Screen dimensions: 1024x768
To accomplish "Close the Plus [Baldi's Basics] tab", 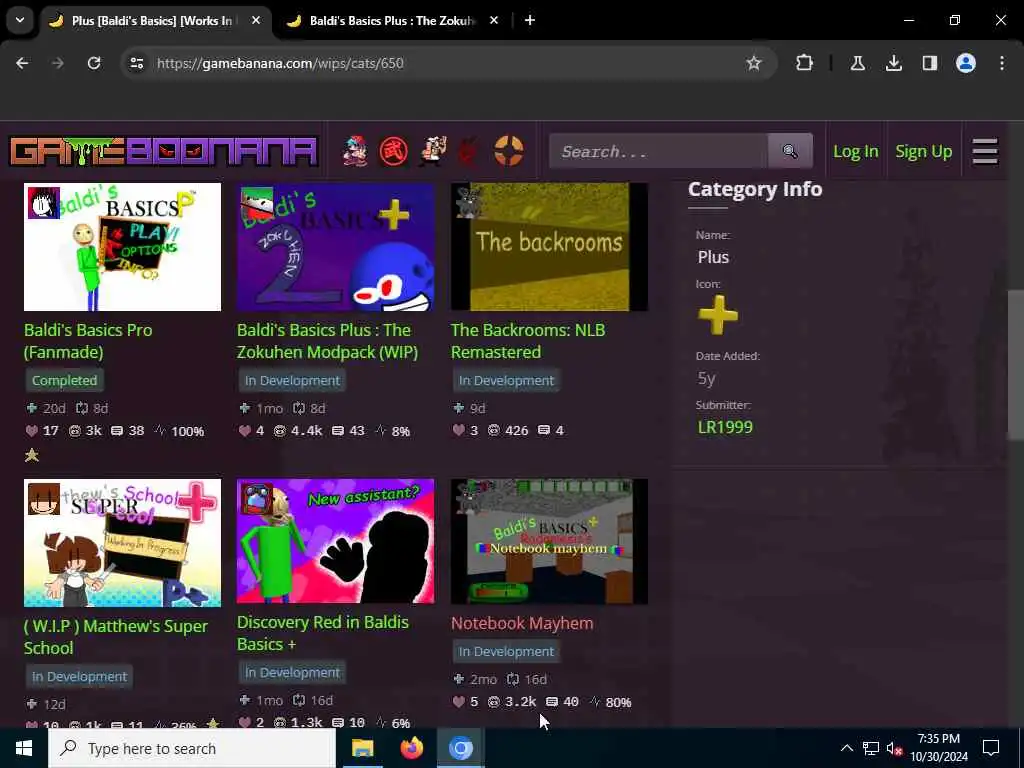I will point(256,20).
